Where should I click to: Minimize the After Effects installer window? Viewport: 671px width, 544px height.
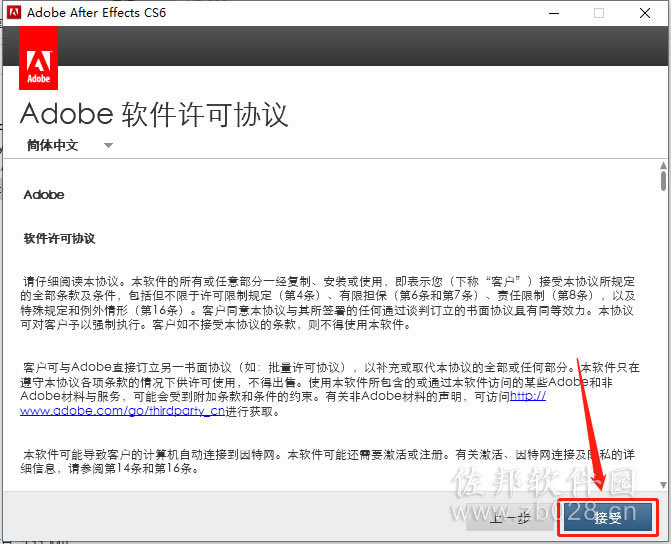coord(554,13)
